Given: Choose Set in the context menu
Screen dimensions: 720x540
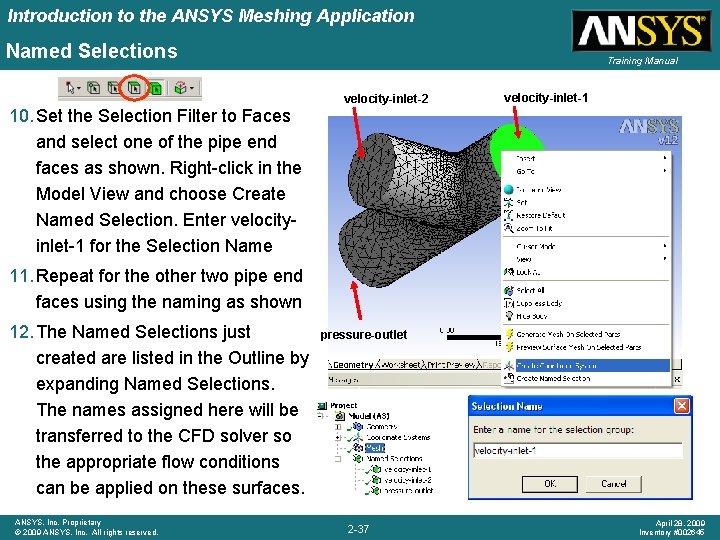Looking at the screenshot, I should 586,202.
